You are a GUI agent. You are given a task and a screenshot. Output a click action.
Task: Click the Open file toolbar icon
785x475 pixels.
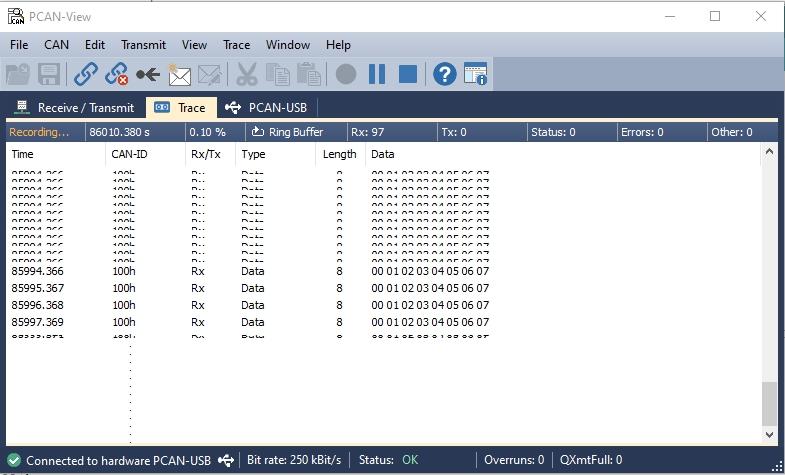[x=18, y=75]
